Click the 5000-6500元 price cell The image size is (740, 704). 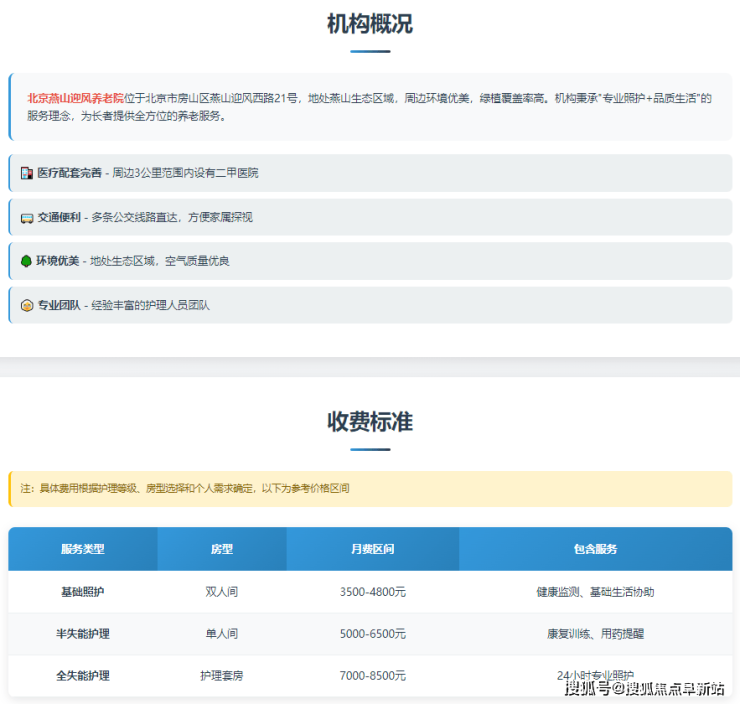pos(372,634)
